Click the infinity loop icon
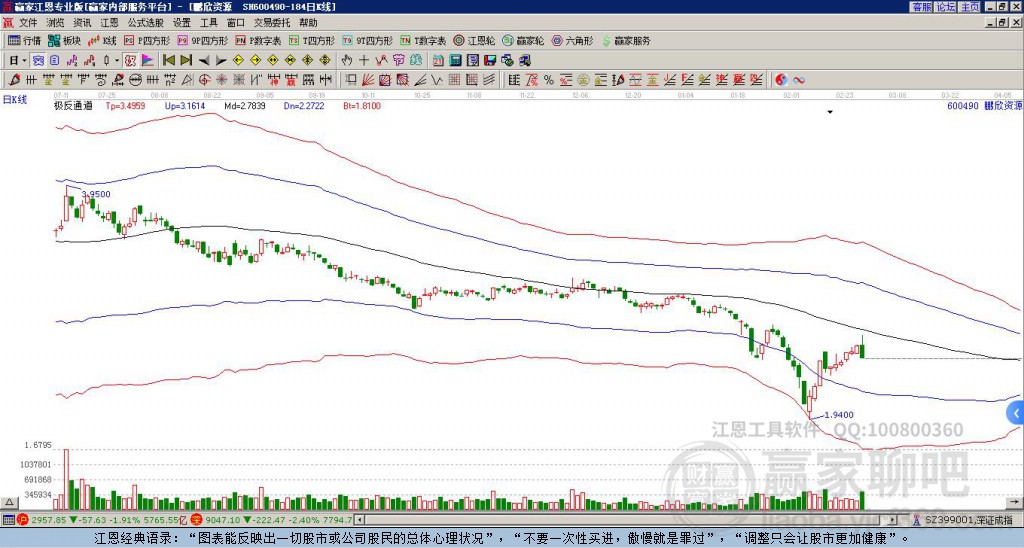This screenshot has height=548, width=1024. tap(799, 80)
